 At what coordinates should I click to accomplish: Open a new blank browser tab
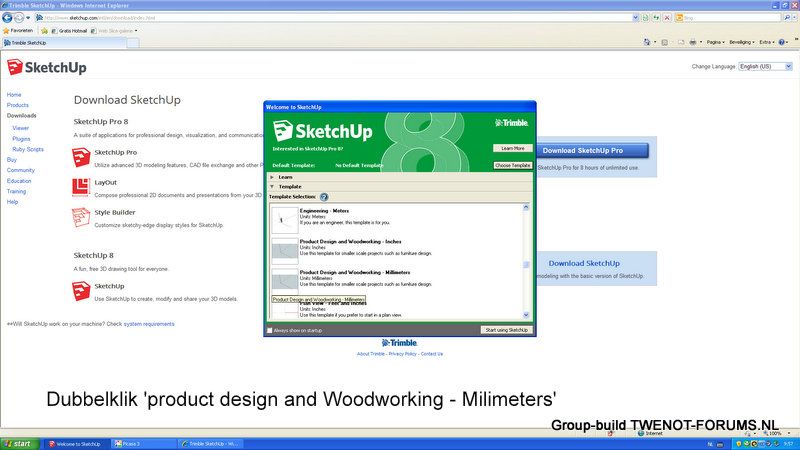(x=133, y=43)
